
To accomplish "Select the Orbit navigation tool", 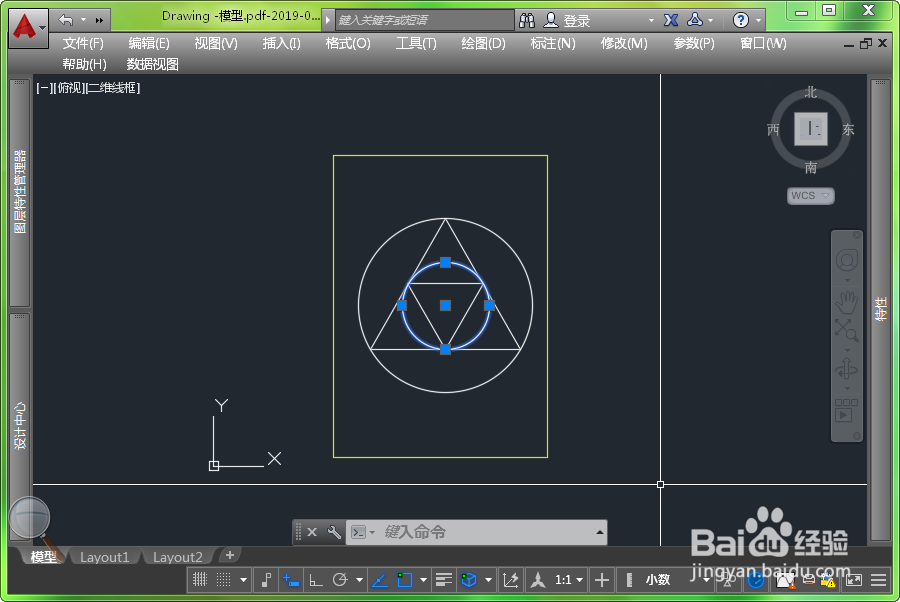I will (847, 368).
